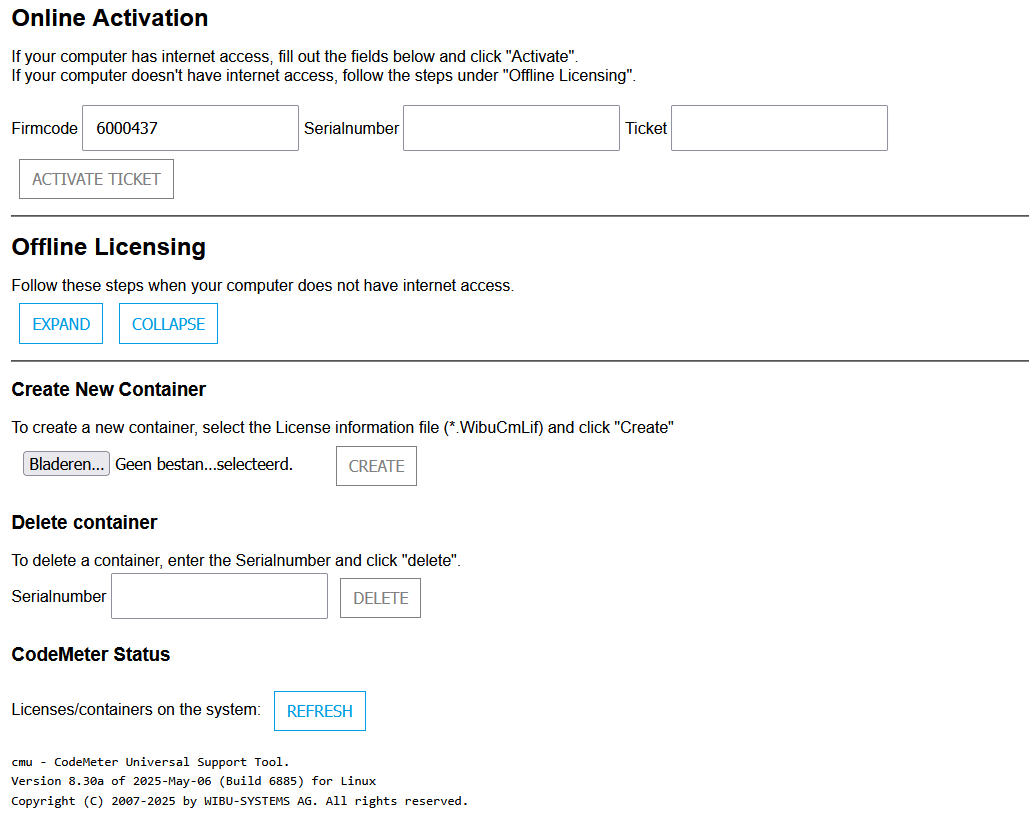The width and height of the screenshot is (1029, 818).
Task: Focus the Serialnumber field under Online Activation
Action: [x=511, y=128]
